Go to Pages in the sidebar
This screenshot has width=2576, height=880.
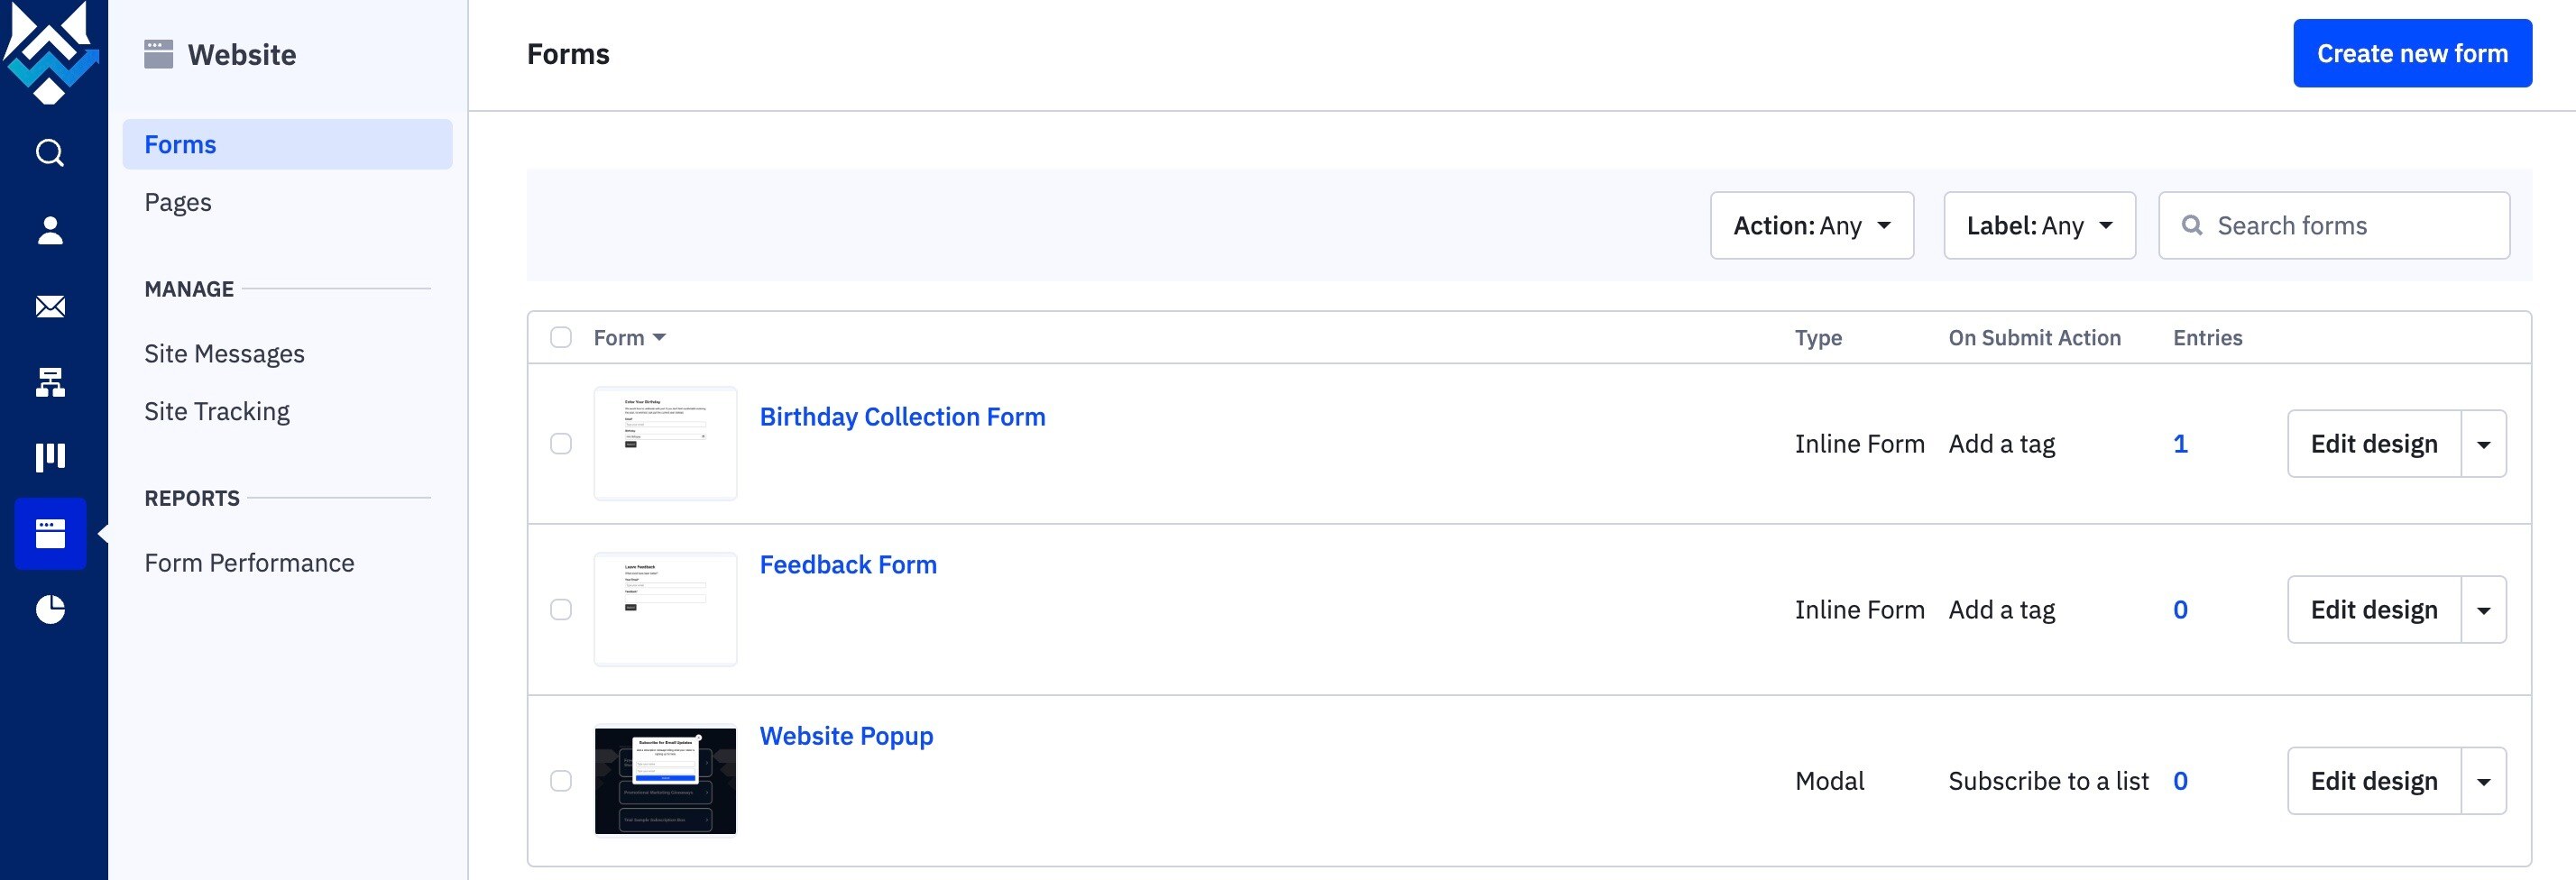tap(178, 202)
